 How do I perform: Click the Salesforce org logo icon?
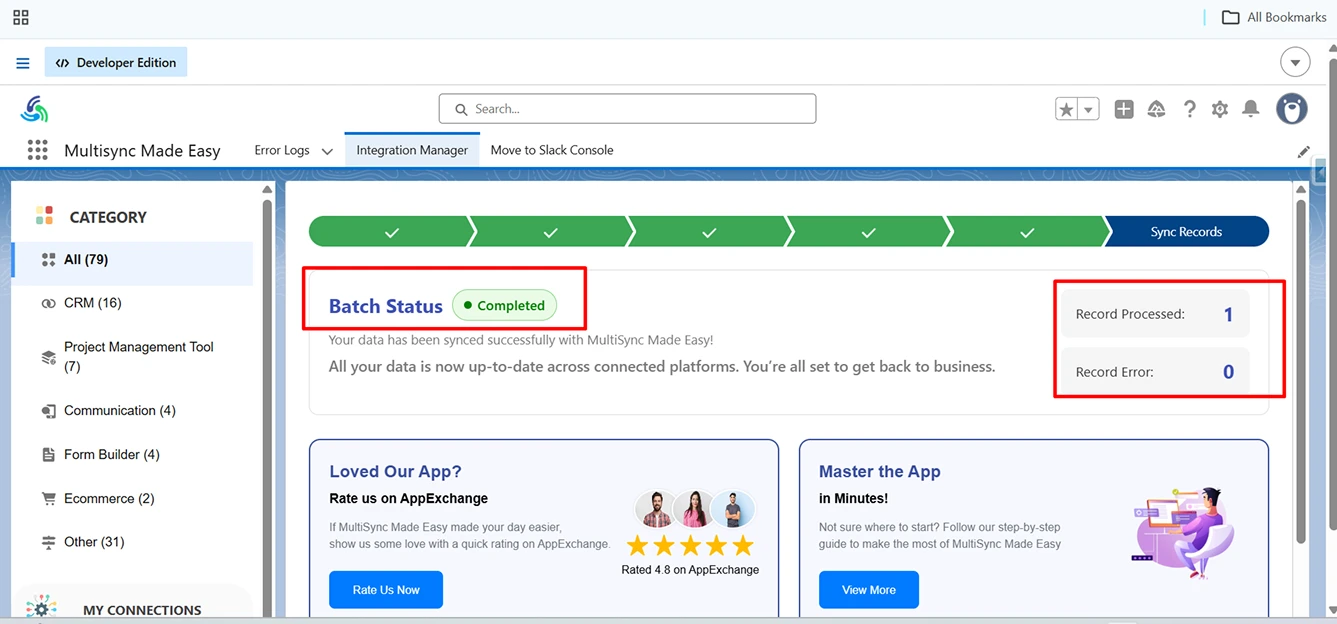pyautogui.click(x=34, y=109)
